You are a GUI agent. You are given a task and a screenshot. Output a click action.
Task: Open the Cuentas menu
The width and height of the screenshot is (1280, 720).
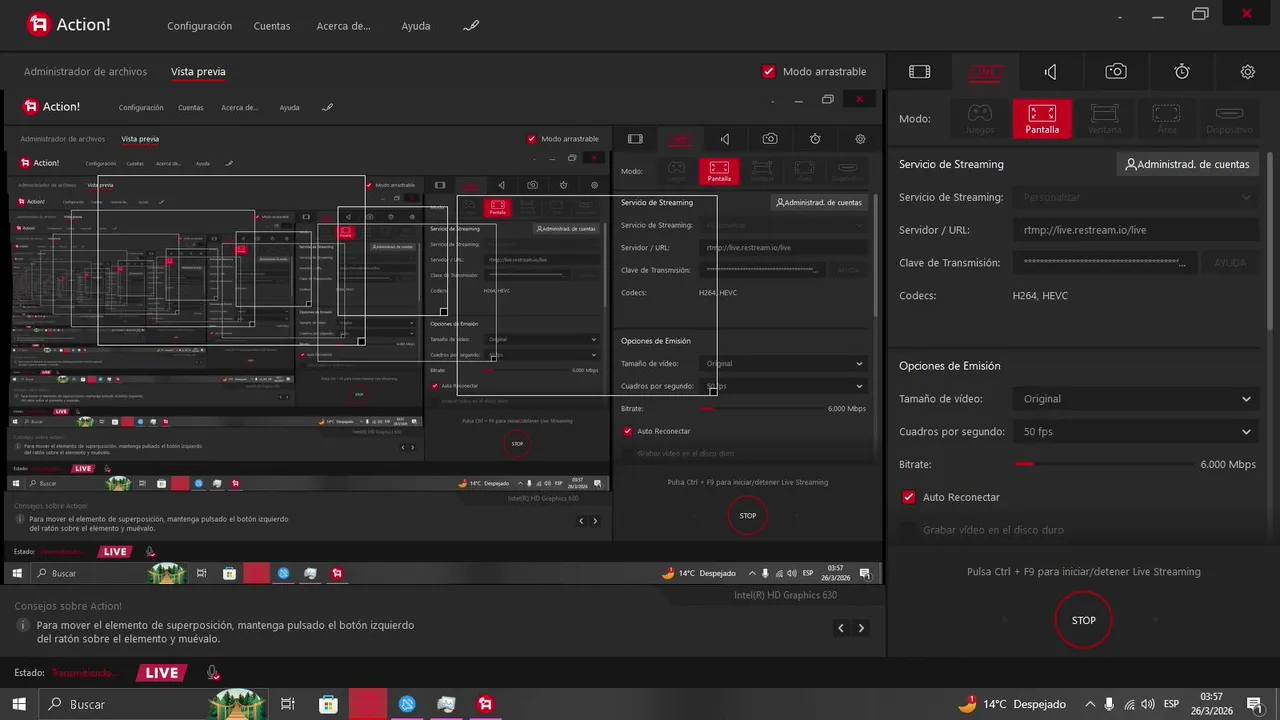pos(273,26)
